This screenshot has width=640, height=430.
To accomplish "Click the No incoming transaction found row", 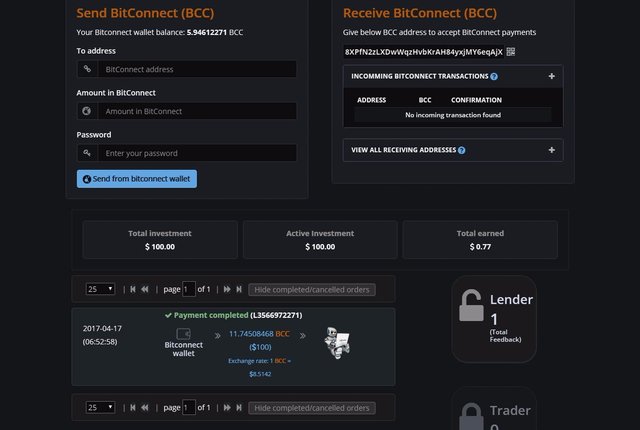I will coord(453,115).
